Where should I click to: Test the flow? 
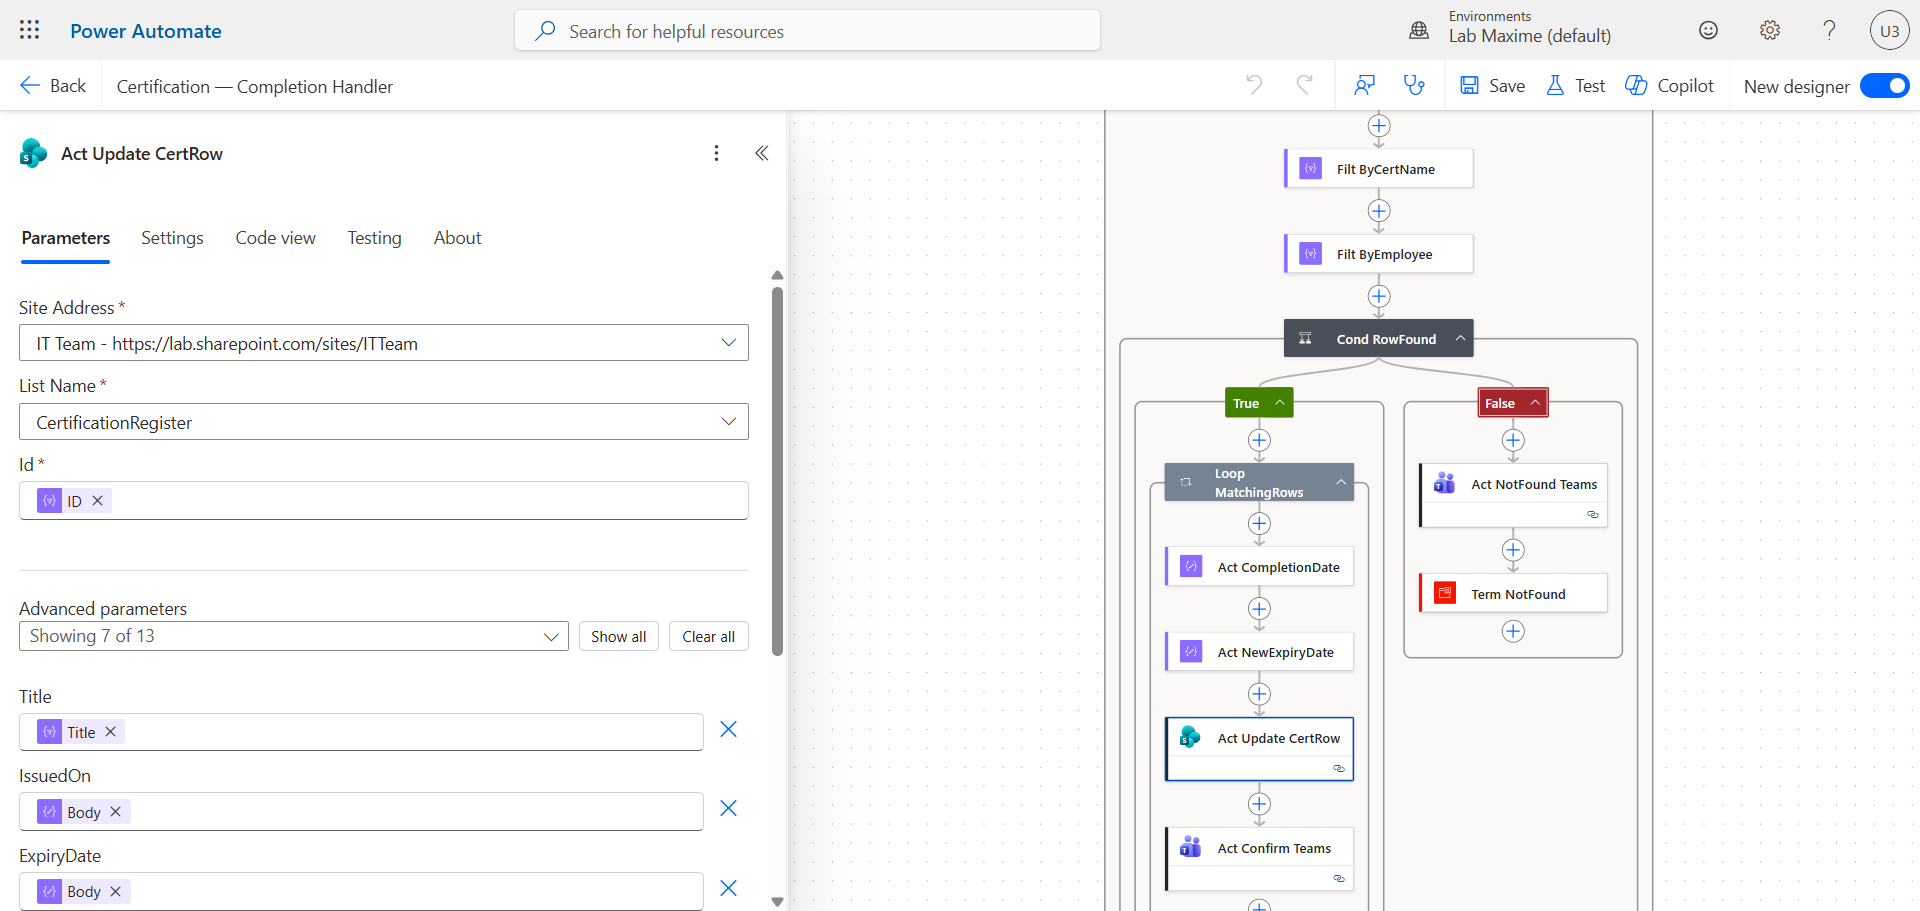coord(1575,86)
